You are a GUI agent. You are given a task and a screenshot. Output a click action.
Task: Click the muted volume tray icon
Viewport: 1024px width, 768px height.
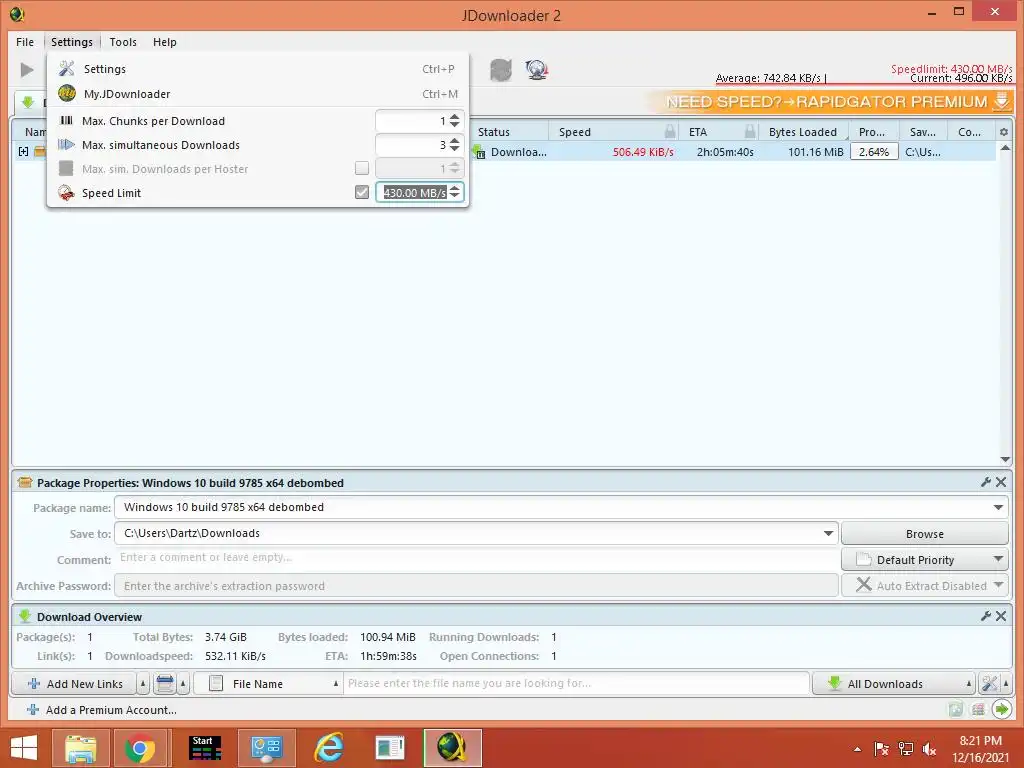pyautogui.click(x=929, y=749)
